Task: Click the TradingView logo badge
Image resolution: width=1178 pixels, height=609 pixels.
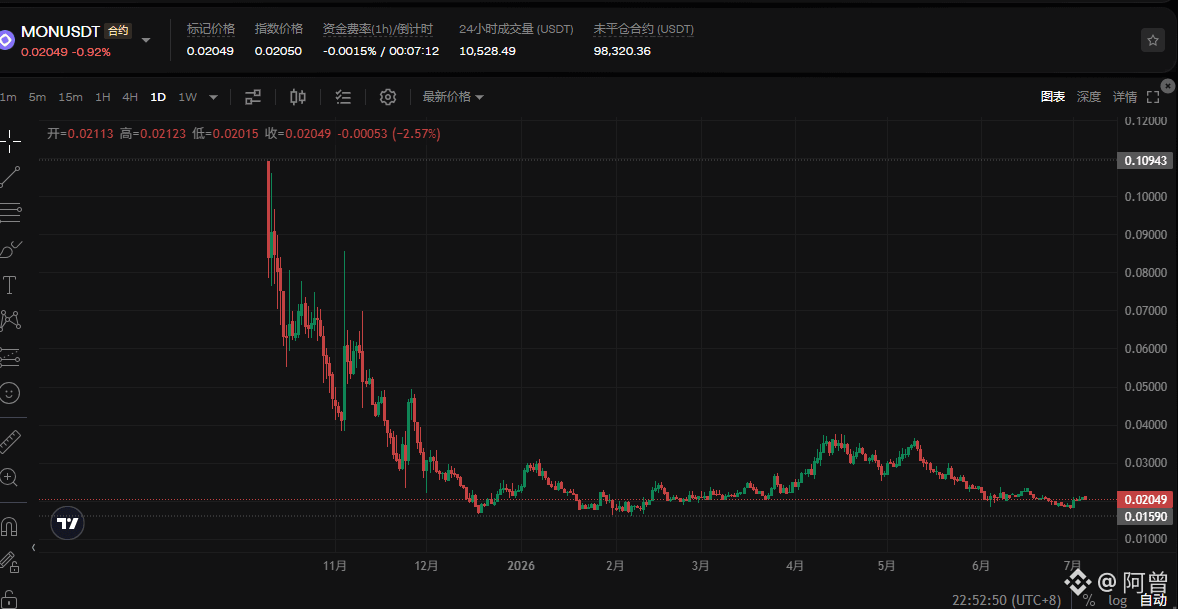Action: tap(68, 523)
